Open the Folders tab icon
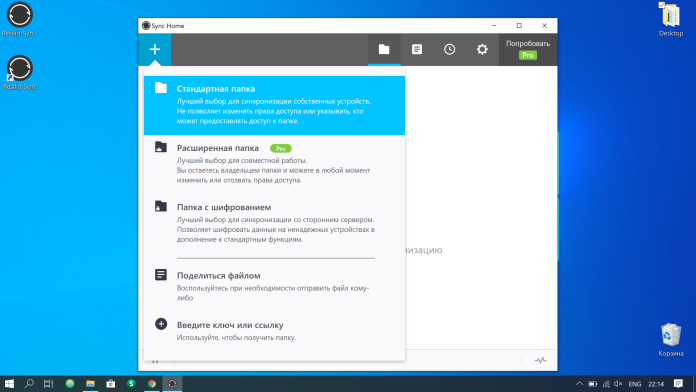Viewport: 696px width, 392px height. tap(384, 49)
